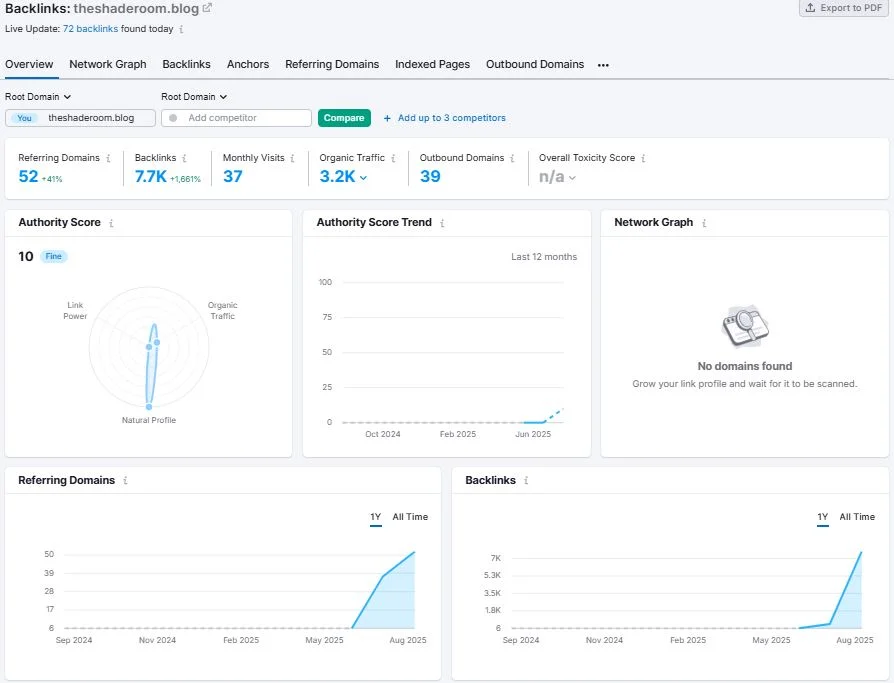Switch to the Anchors tab
Screen dimensions: 894x683
click(247, 64)
